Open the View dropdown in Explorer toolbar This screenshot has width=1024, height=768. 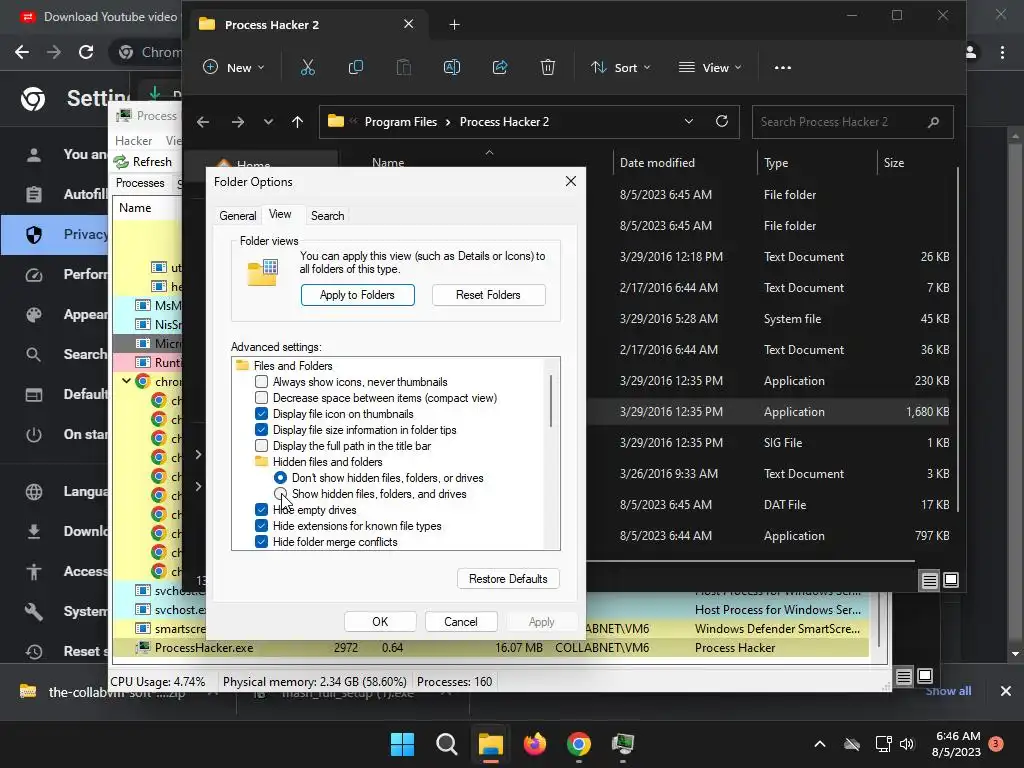(x=710, y=67)
